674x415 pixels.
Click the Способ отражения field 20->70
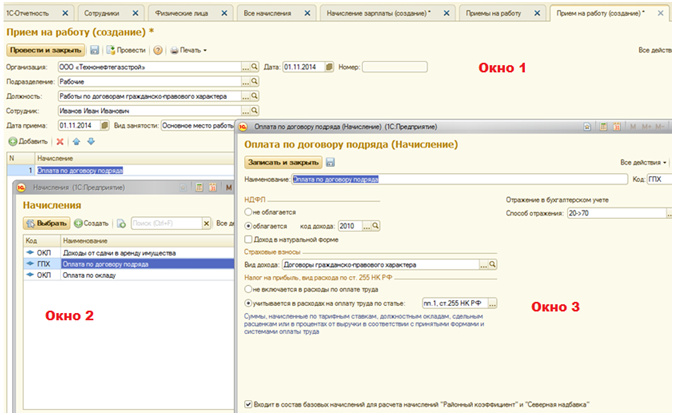[616, 213]
